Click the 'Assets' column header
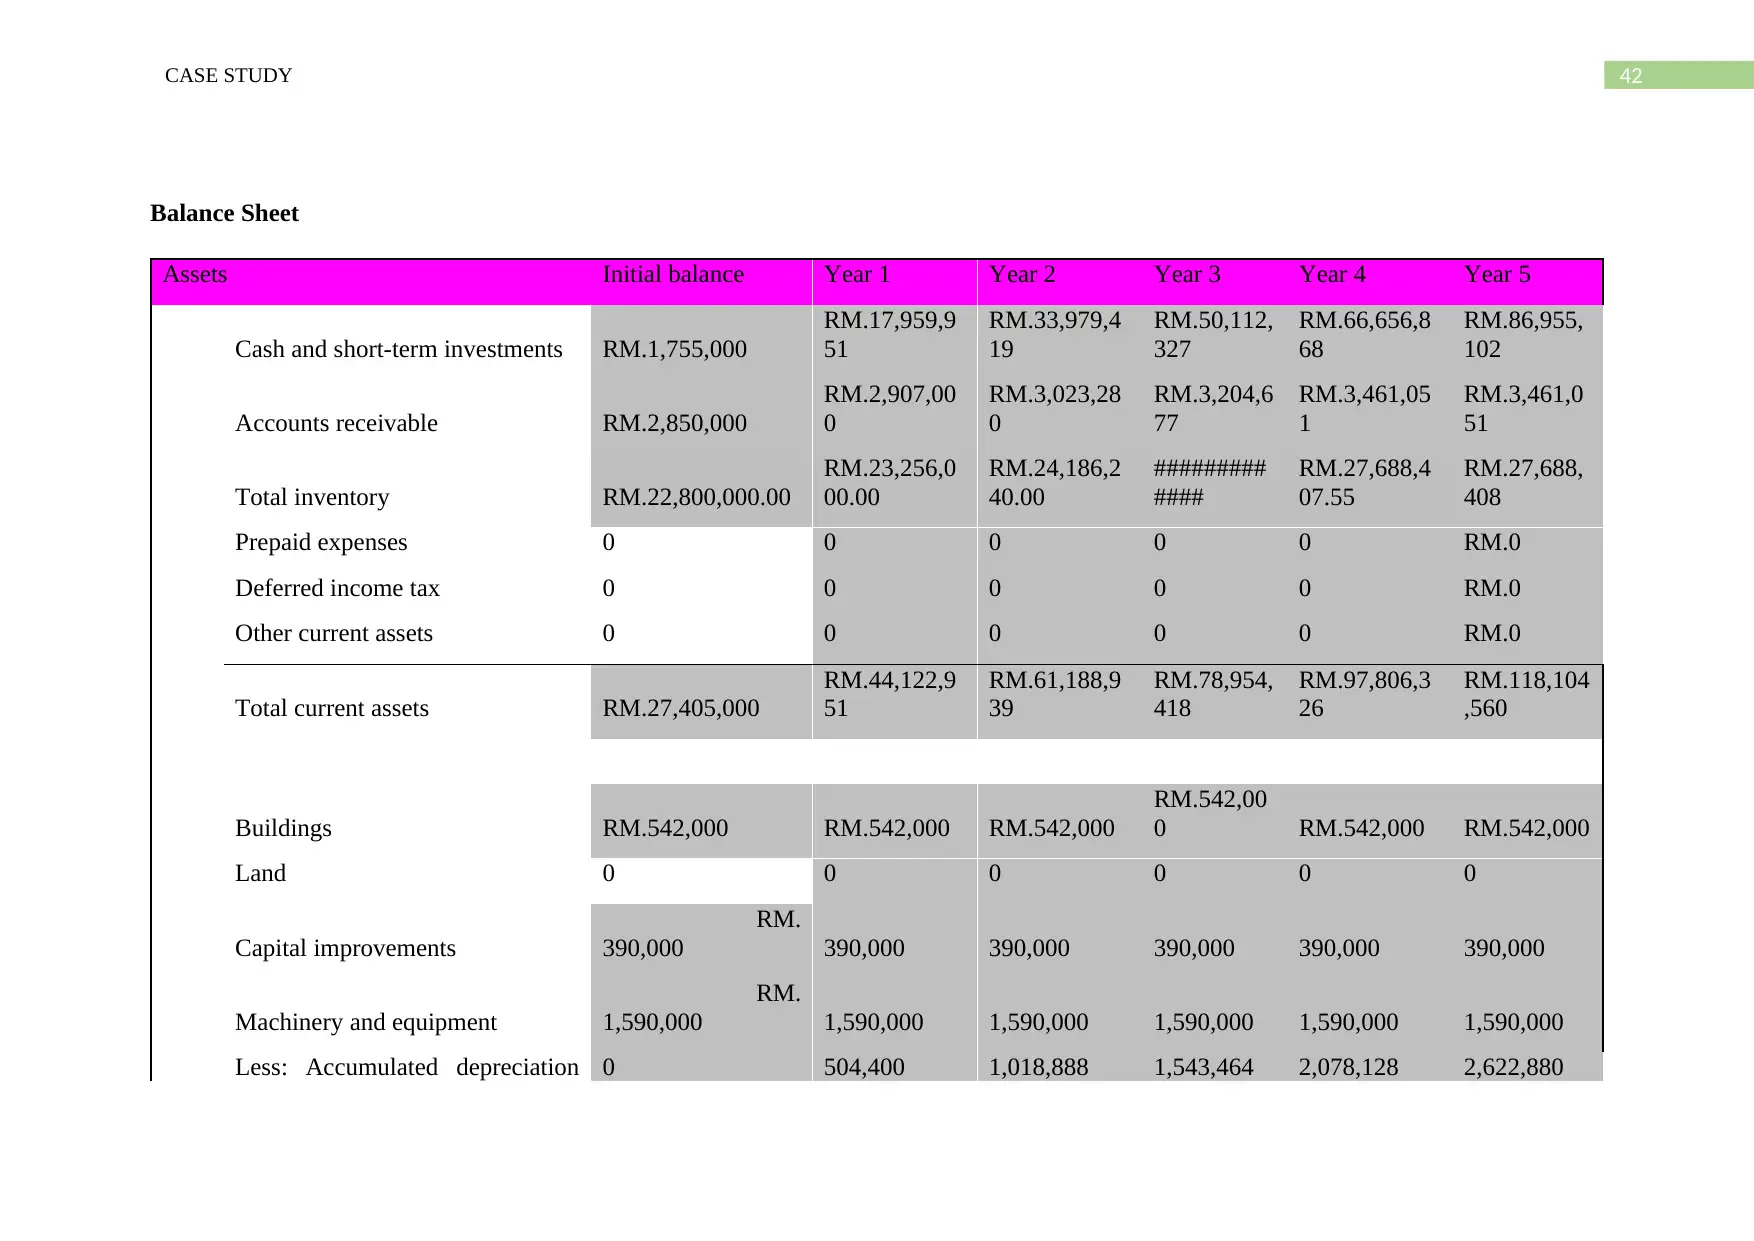The height and width of the screenshot is (1241, 1754). pyautogui.click(x=195, y=274)
